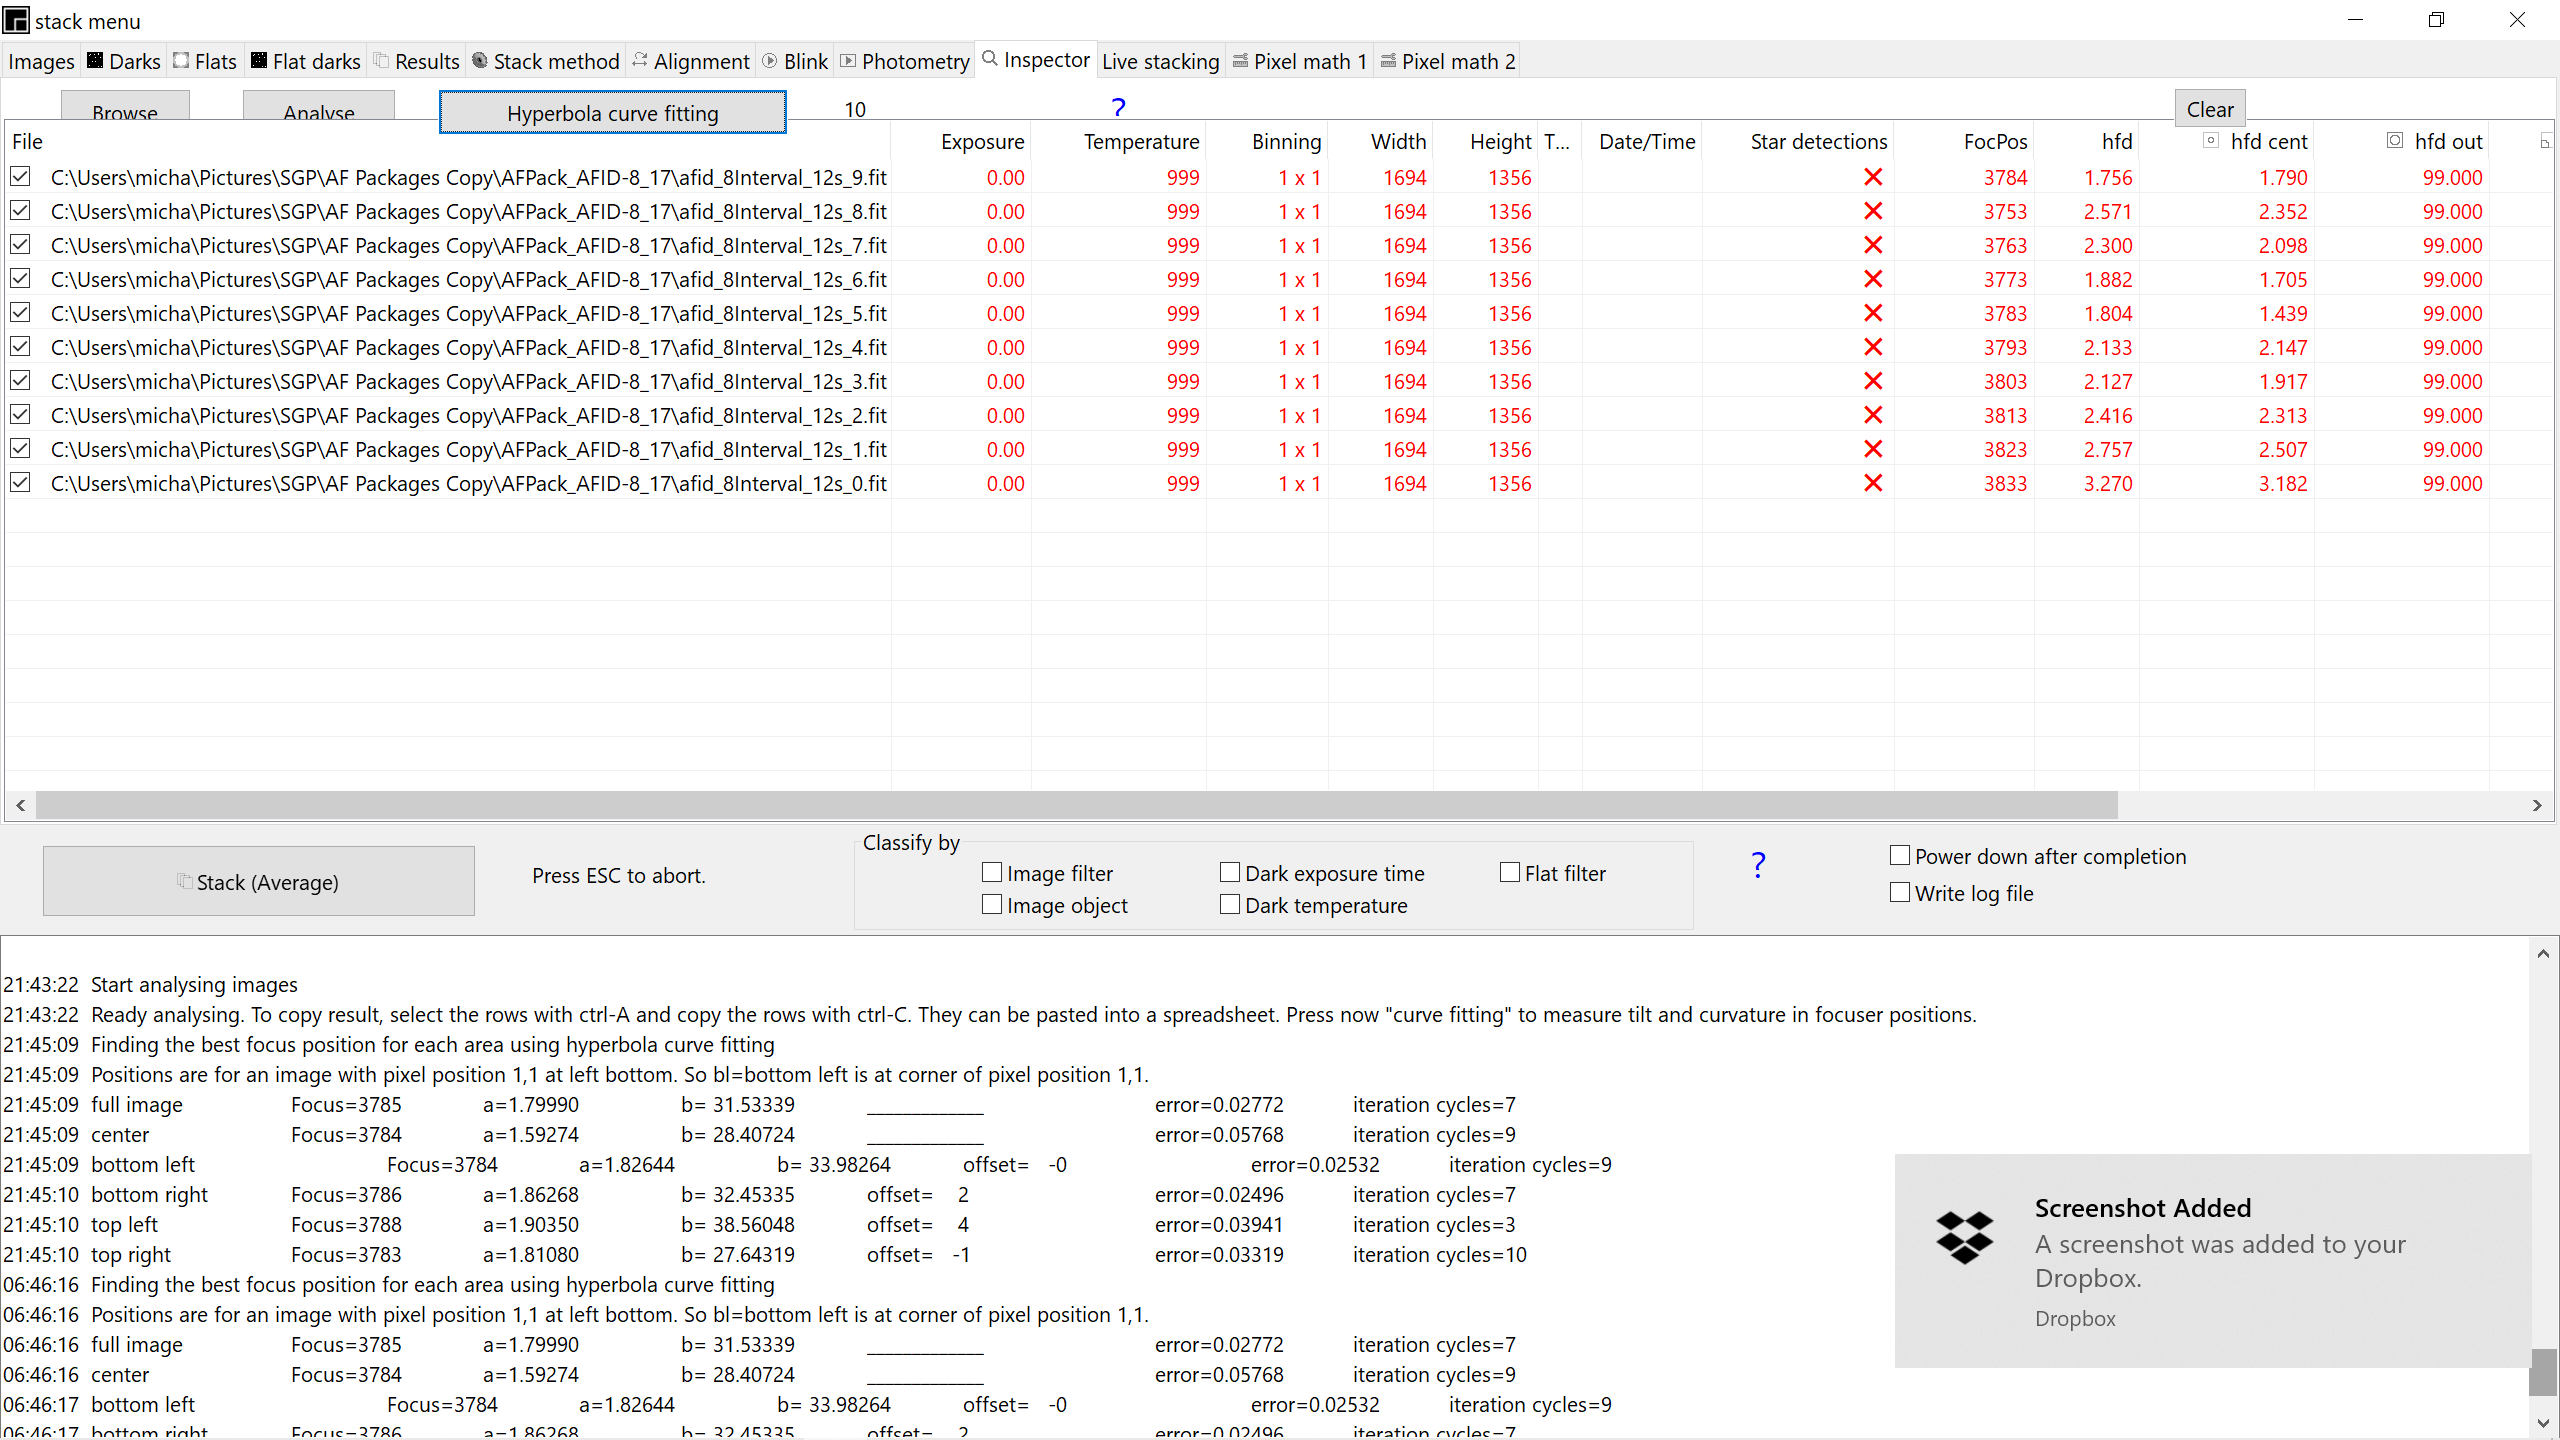Select the FocPos value 3784 cell
Viewport: 2560px width, 1440px height.
click(x=1965, y=177)
